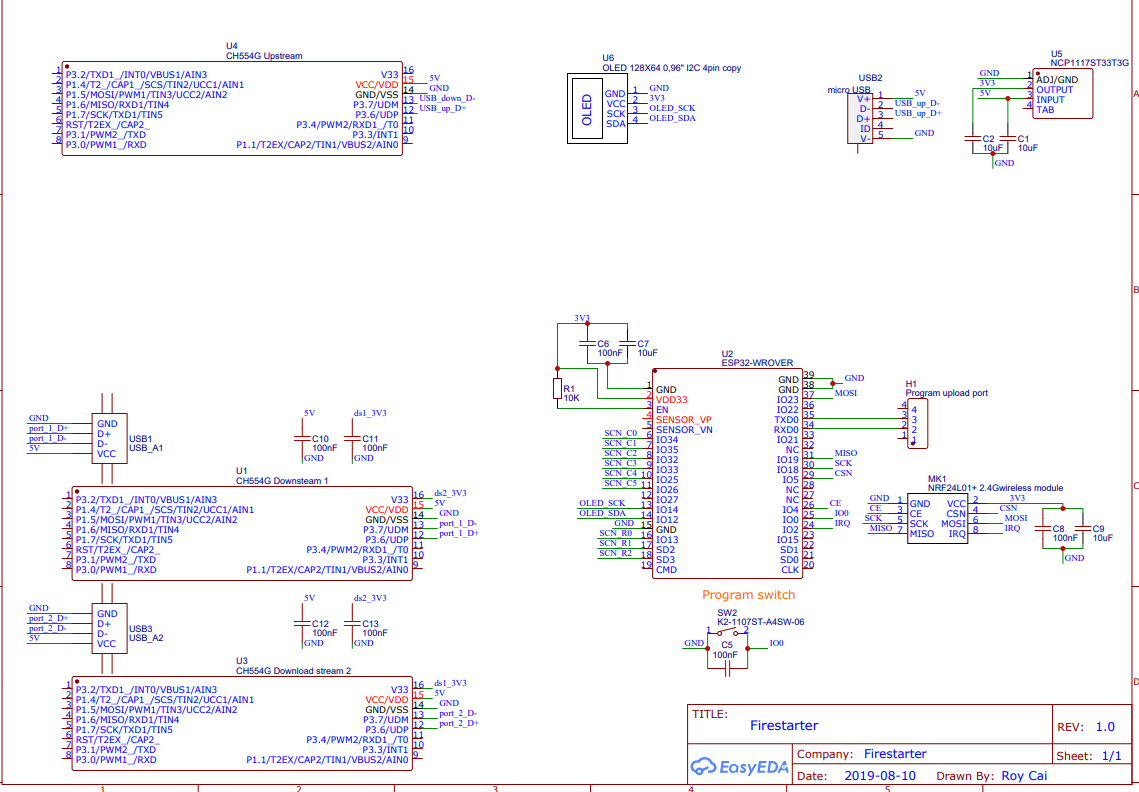1139x792 pixels.
Task: Select the OLED display symbol of U6
Action: pos(597,108)
